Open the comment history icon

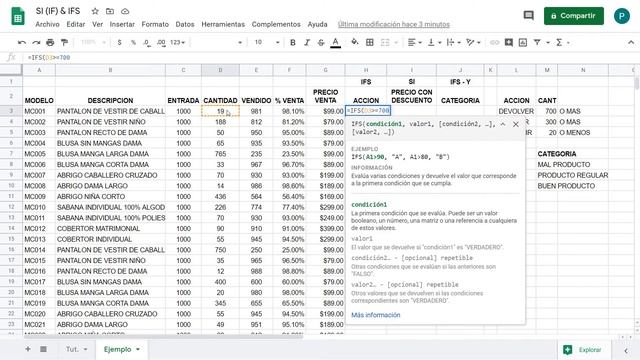point(529,16)
